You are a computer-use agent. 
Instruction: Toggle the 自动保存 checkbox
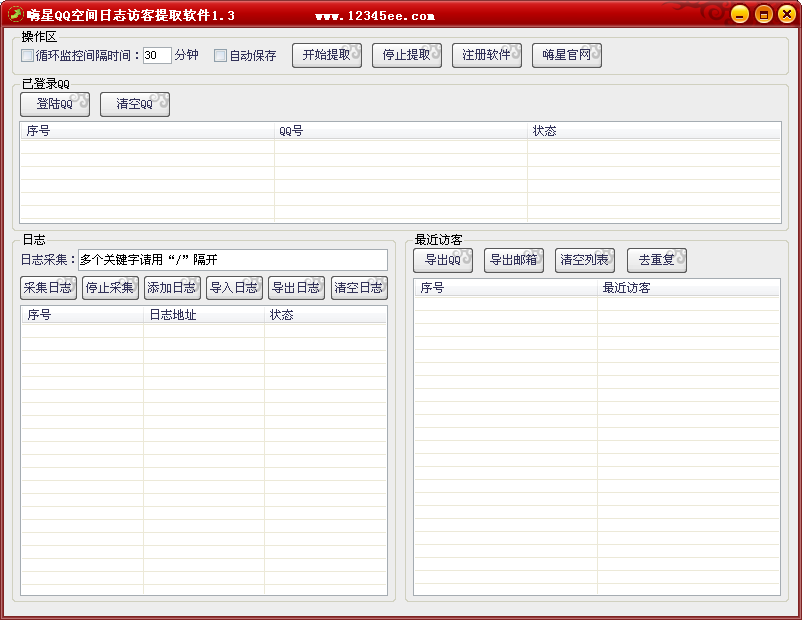click(220, 55)
